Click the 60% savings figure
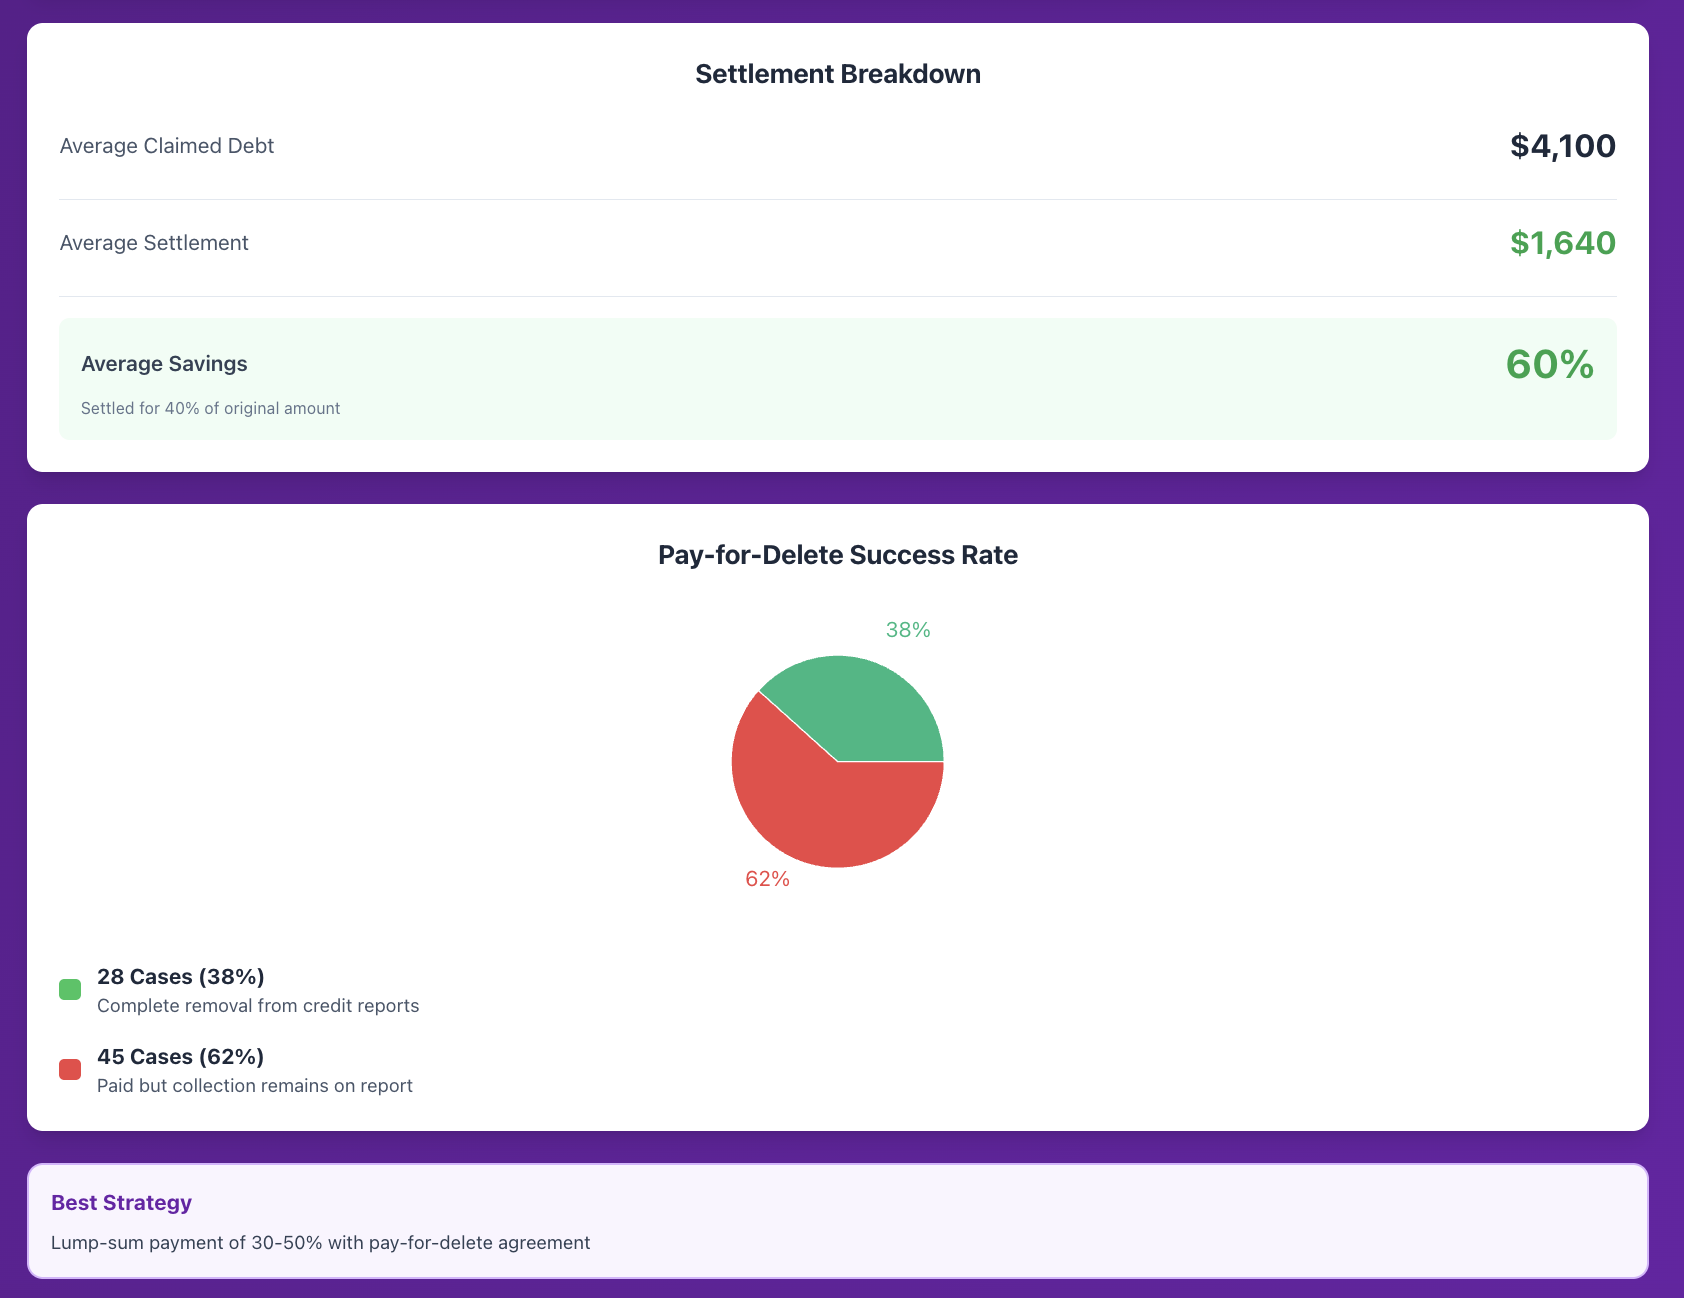Viewport: 1684px width, 1298px height. click(x=1550, y=364)
